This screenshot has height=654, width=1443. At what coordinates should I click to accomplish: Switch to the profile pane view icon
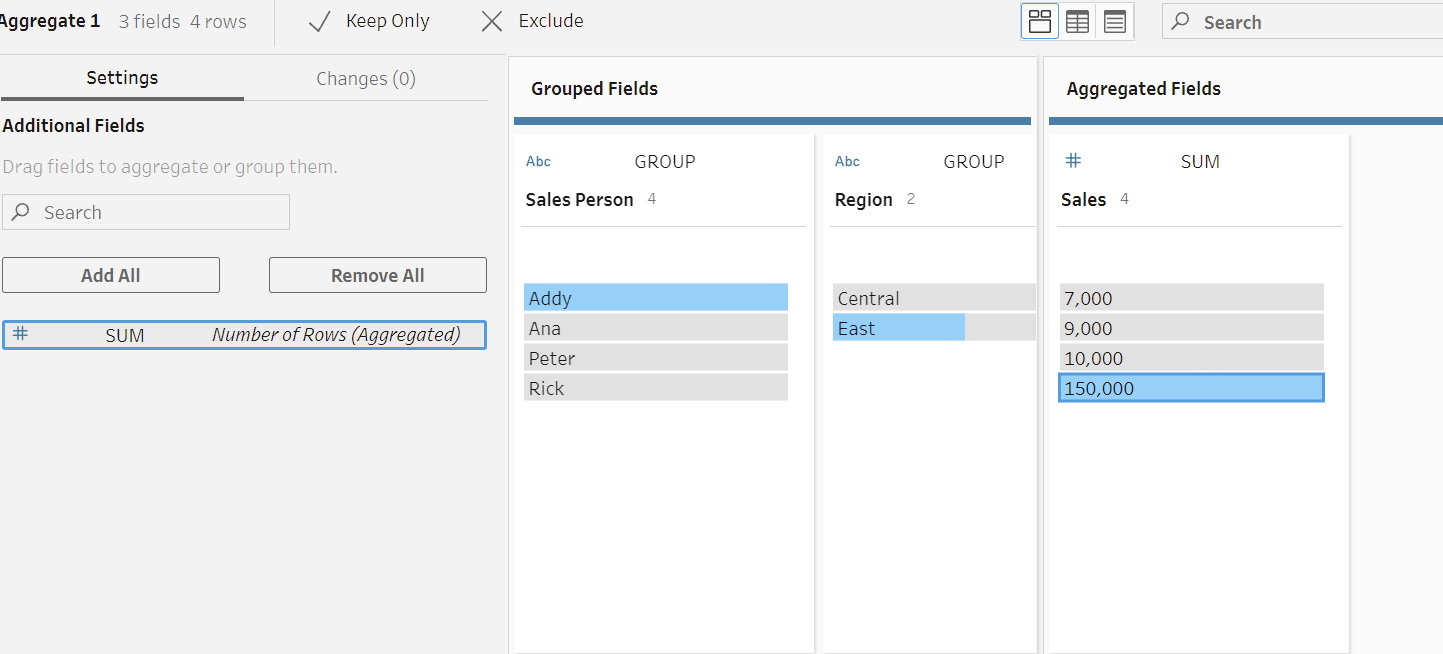[1040, 22]
